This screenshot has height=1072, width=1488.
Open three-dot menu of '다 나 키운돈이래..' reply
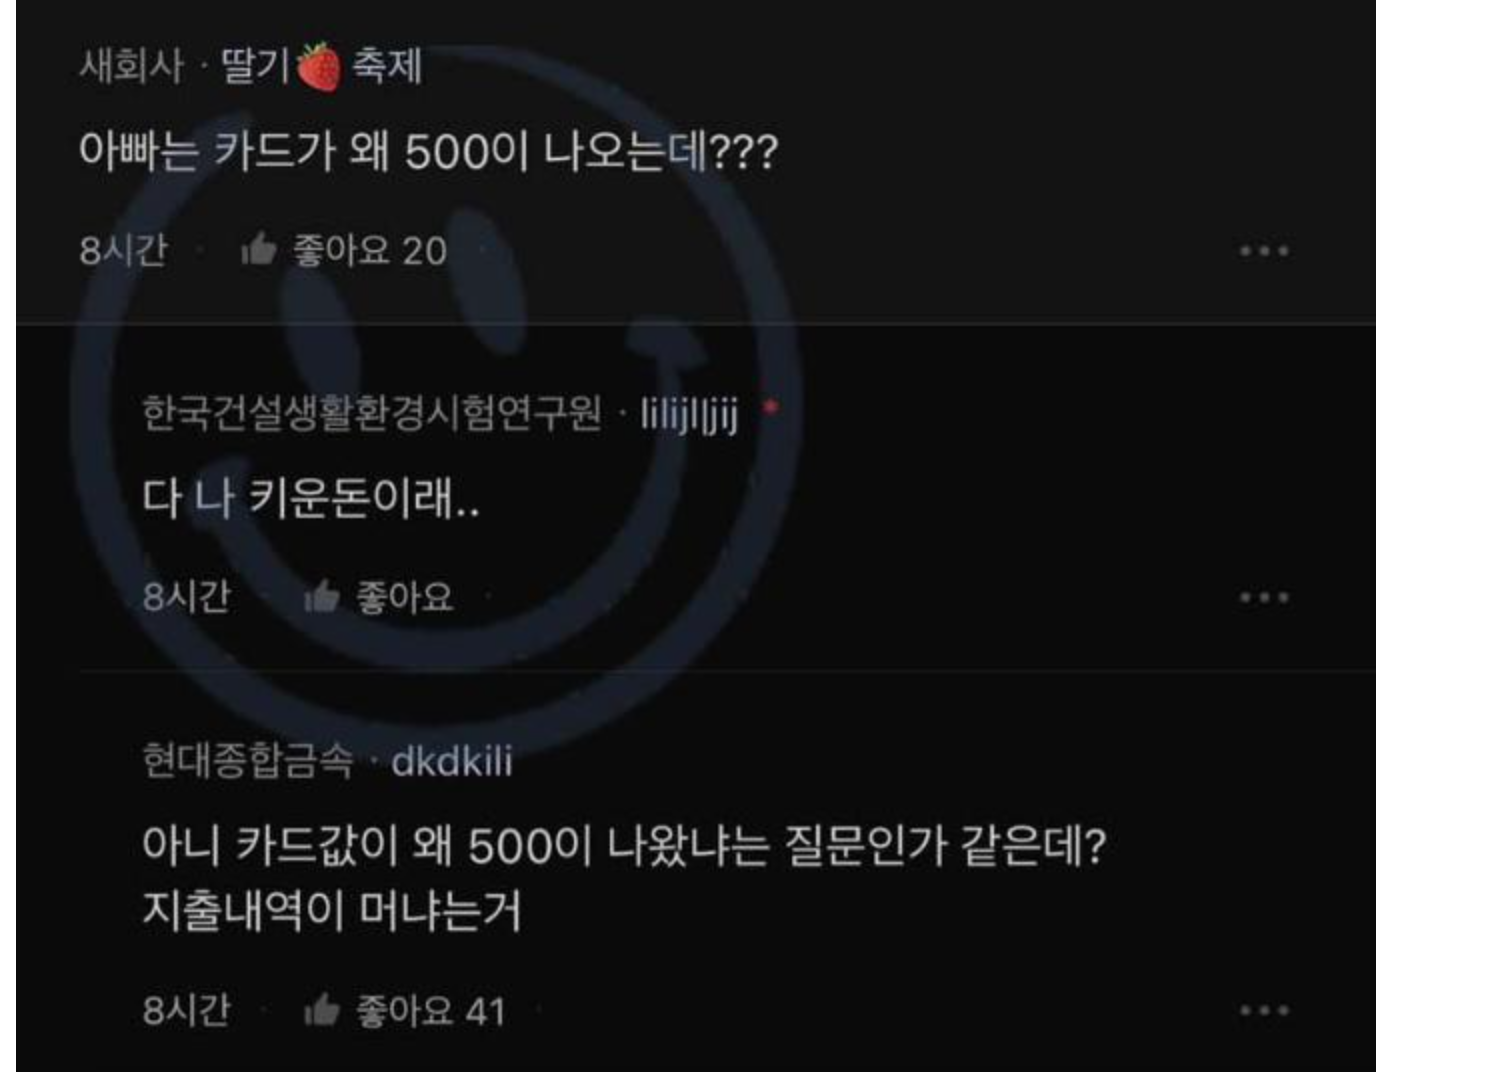(x=1264, y=597)
